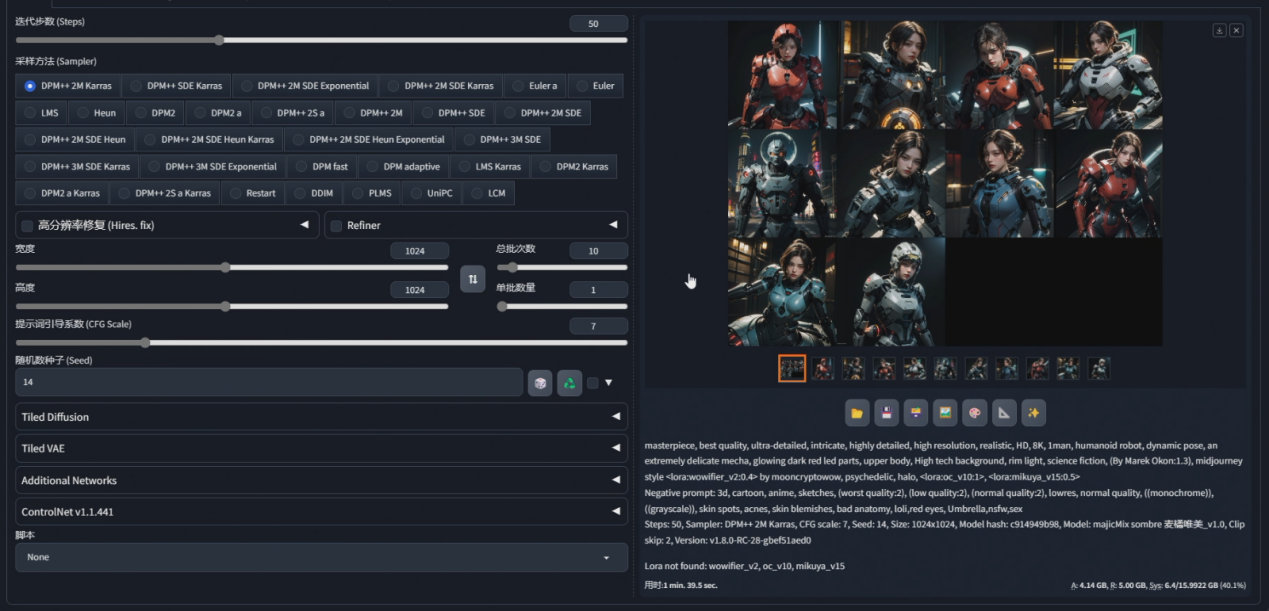This screenshot has width=1269, height=611.
Task: Click the floppy disk save image icon
Action: click(x=886, y=412)
